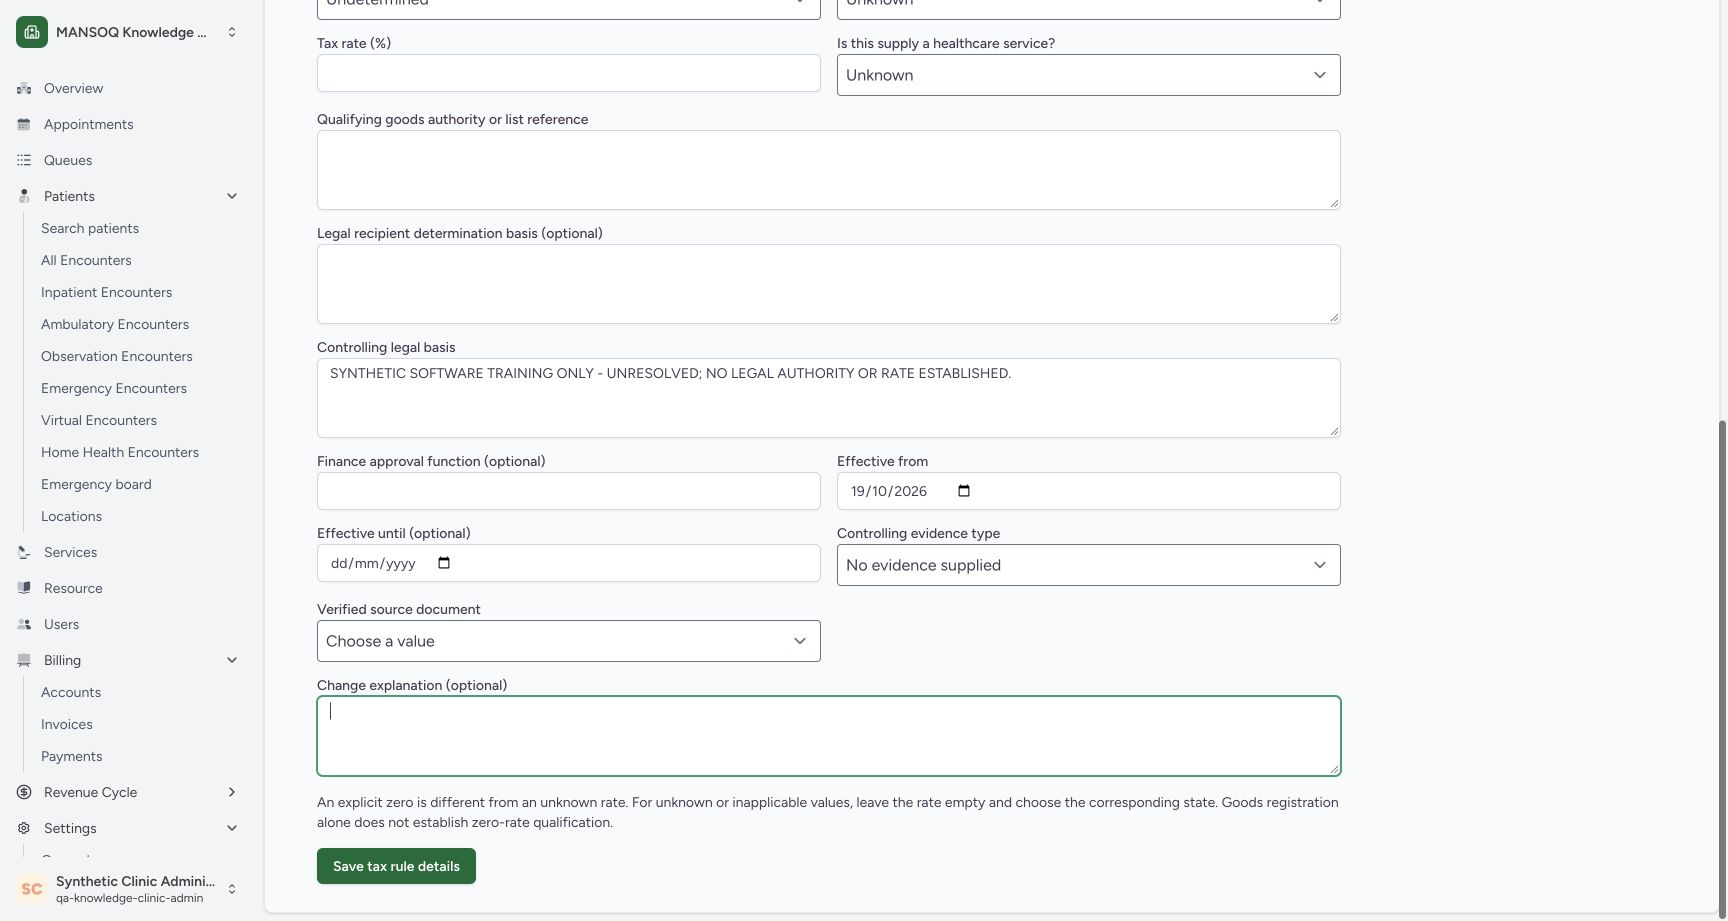Open the Verified source document dropdown

pyautogui.click(x=569, y=641)
